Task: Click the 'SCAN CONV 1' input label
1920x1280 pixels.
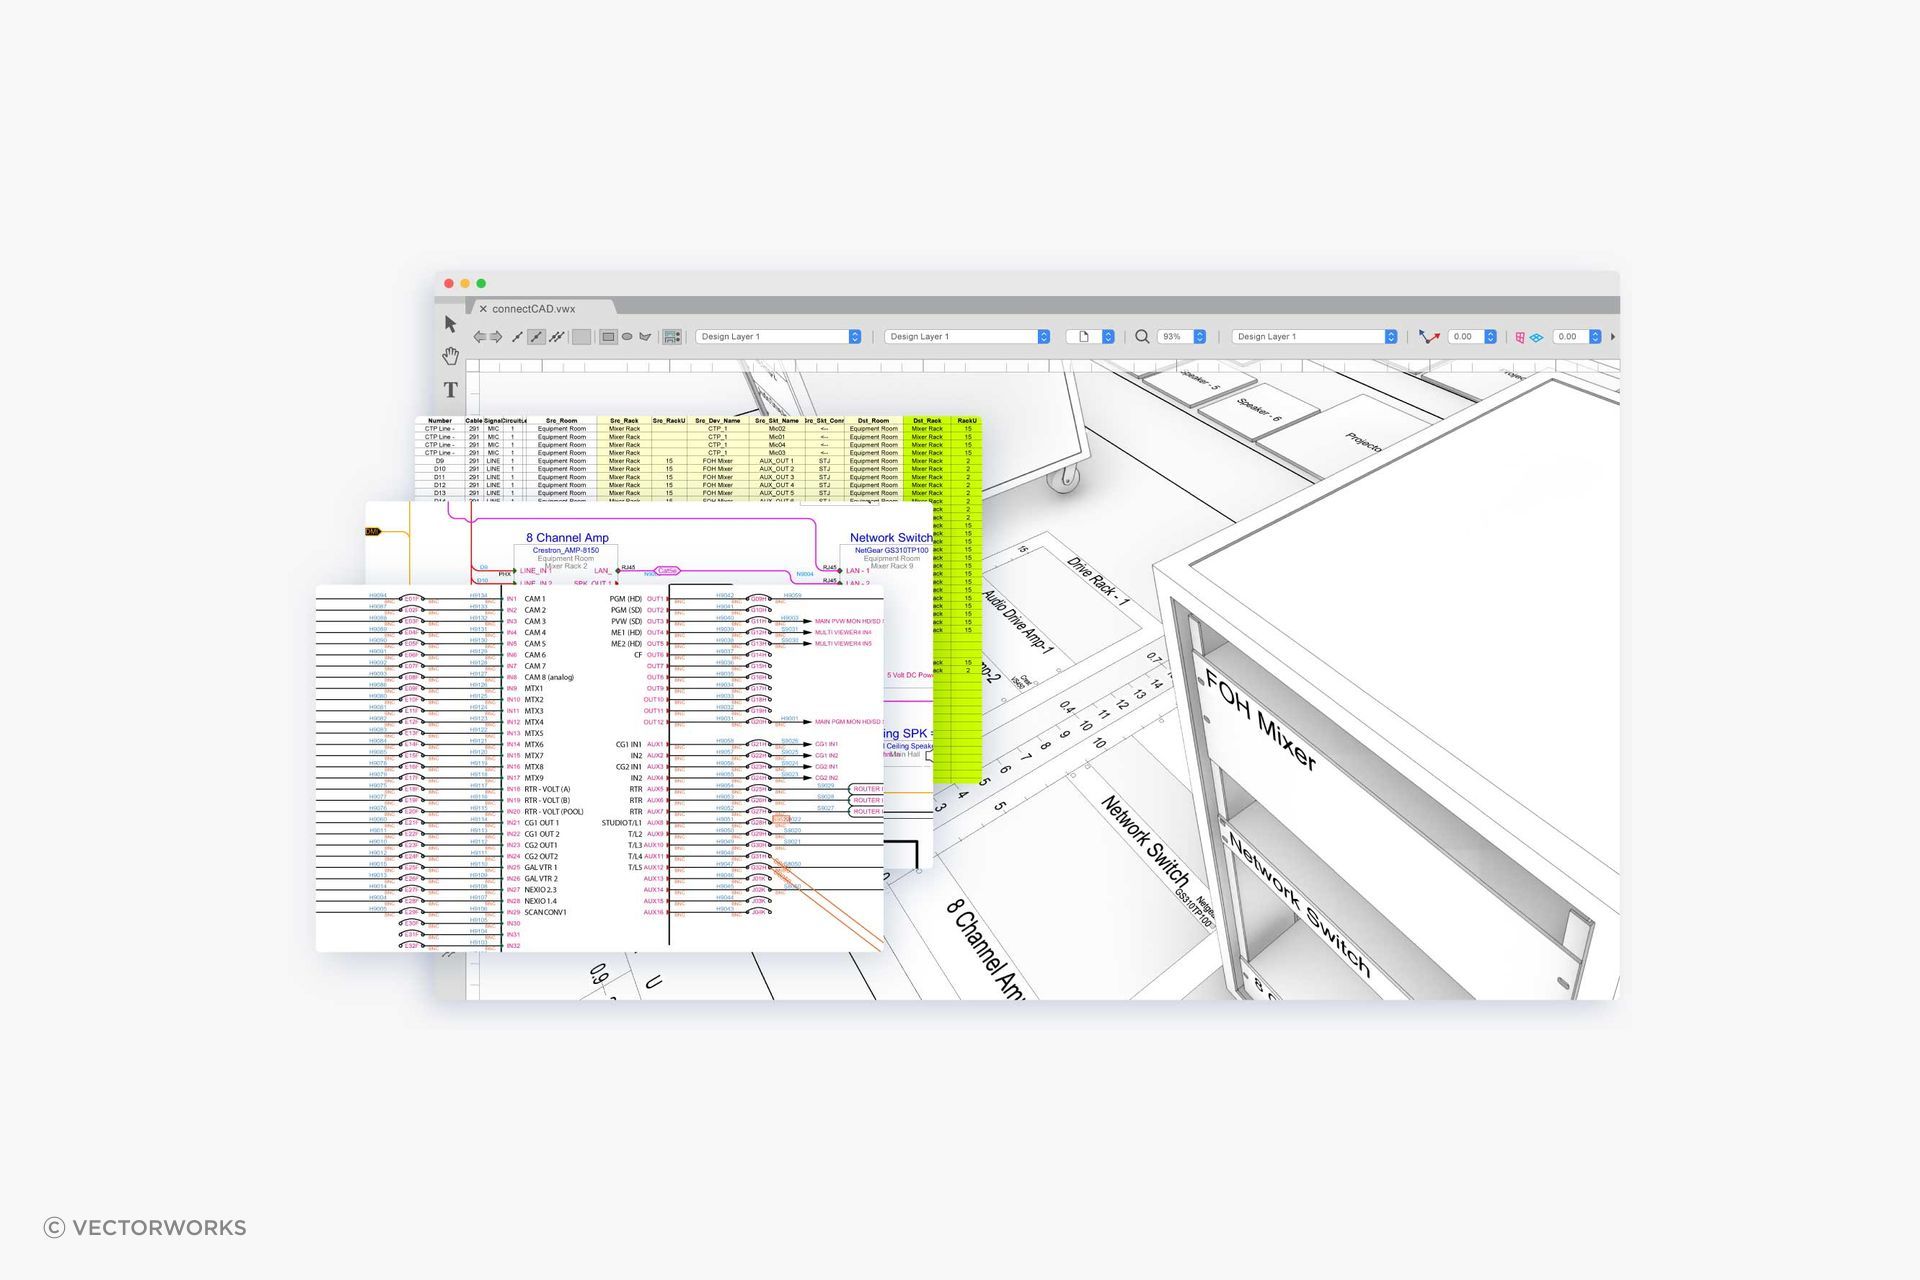Action: coord(545,912)
